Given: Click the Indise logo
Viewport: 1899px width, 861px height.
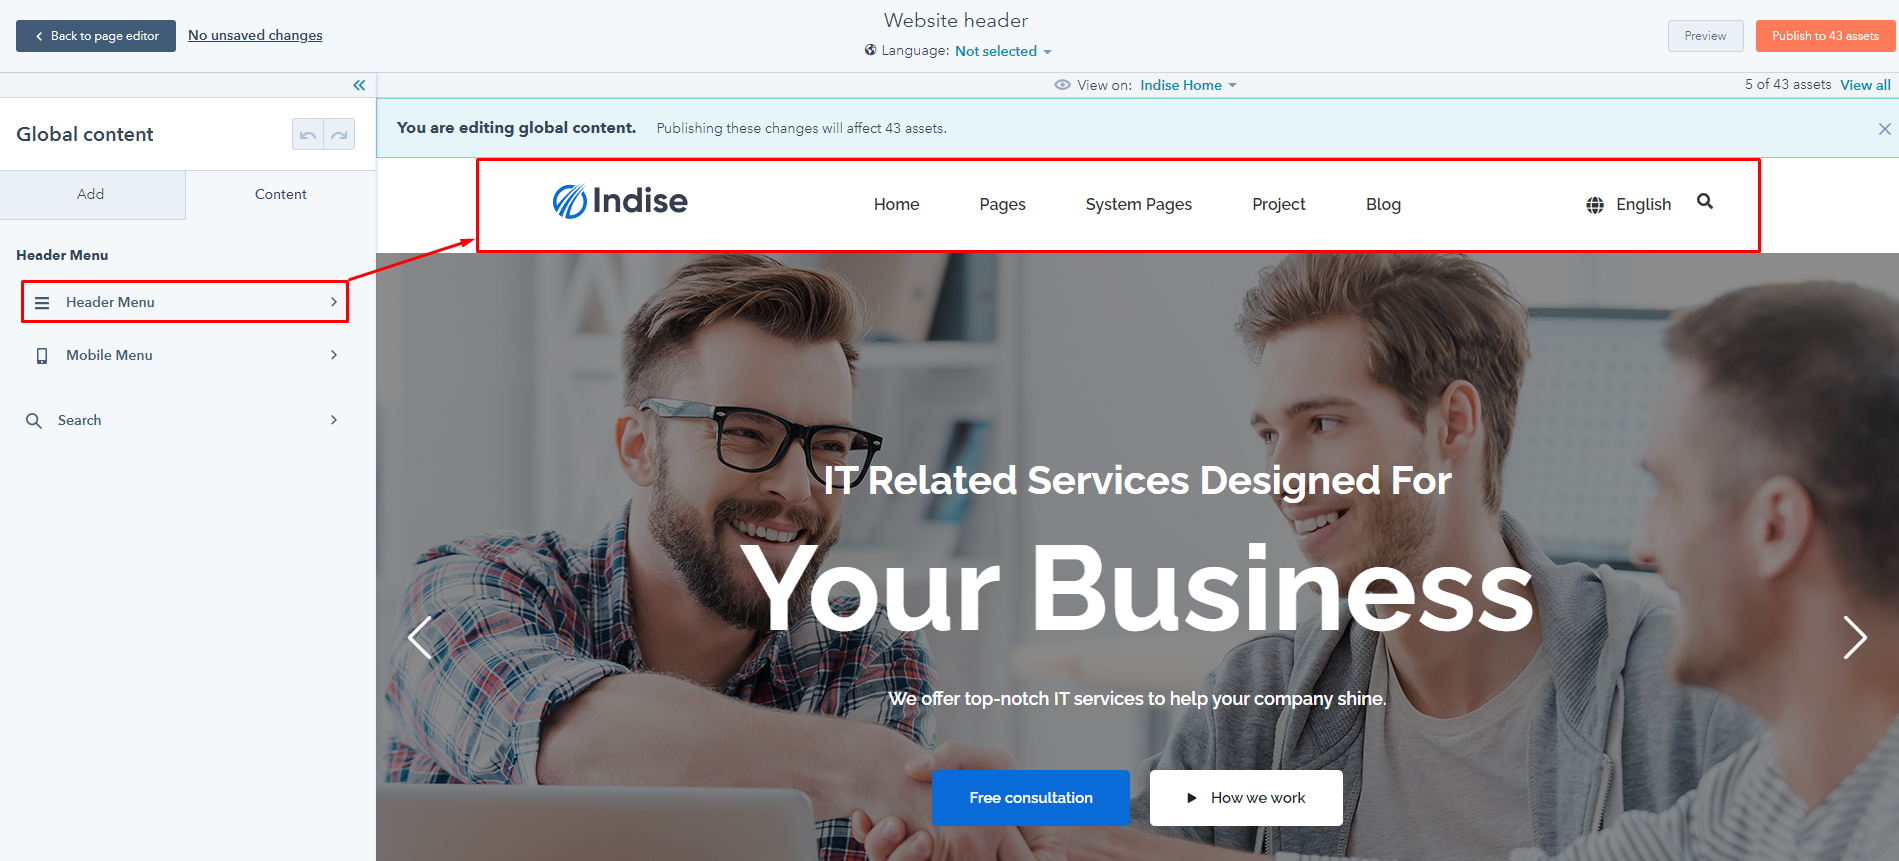Looking at the screenshot, I should coord(620,201).
